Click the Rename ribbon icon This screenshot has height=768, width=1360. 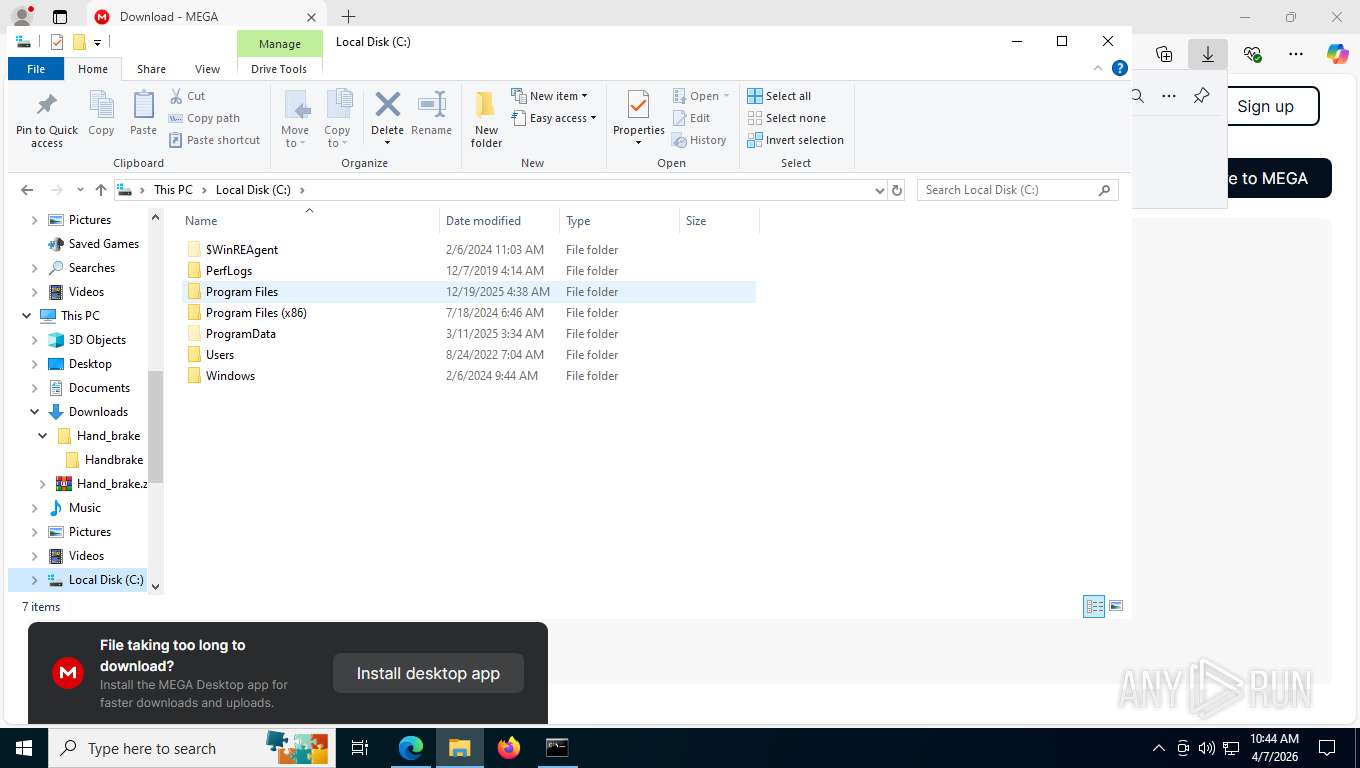pyautogui.click(x=431, y=113)
